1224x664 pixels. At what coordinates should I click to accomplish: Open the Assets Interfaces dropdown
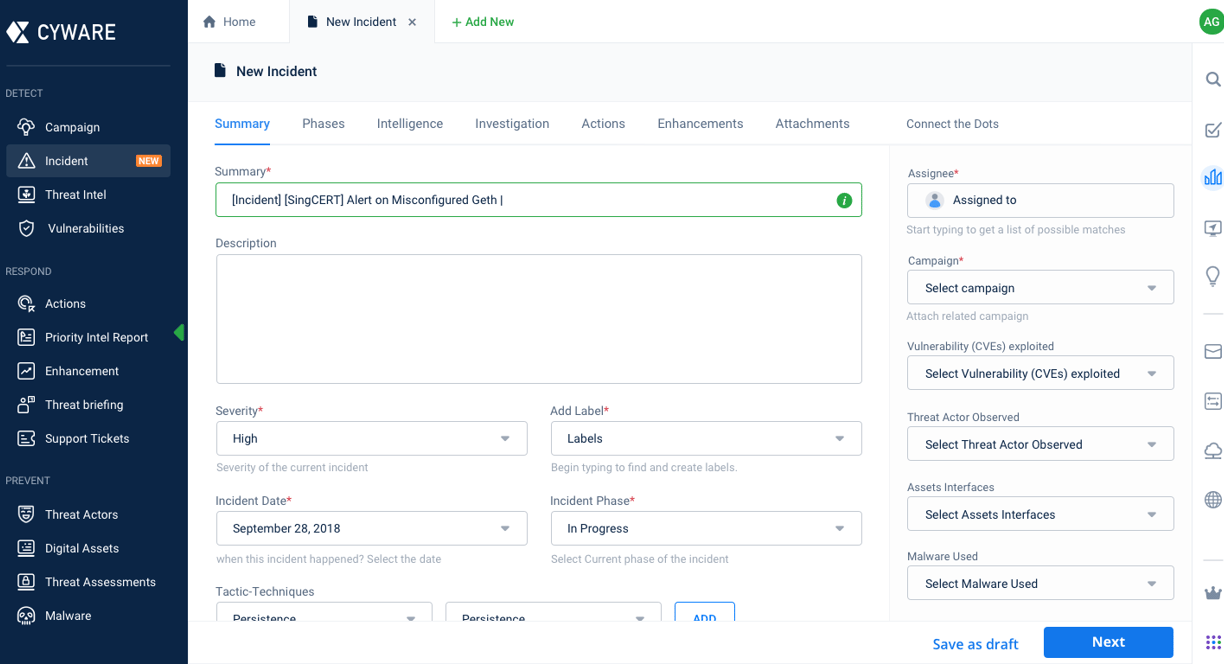1040,515
